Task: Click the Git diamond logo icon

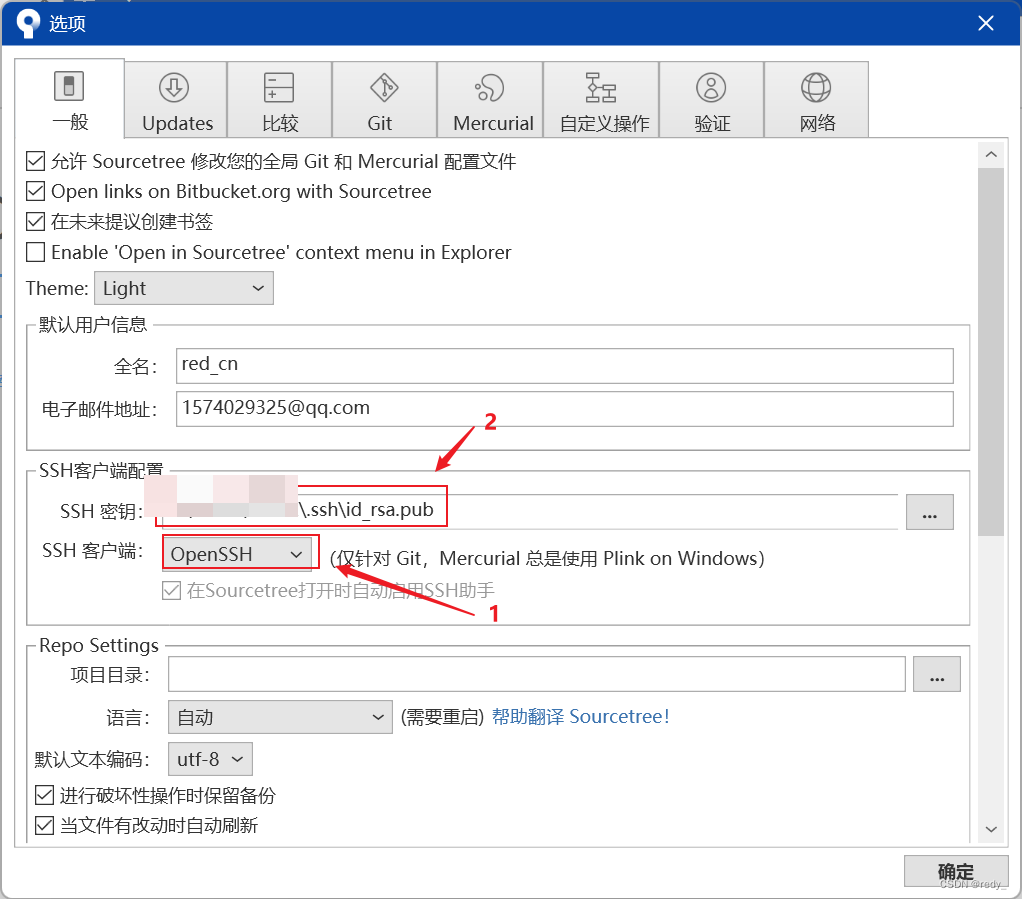Action: pos(384,87)
